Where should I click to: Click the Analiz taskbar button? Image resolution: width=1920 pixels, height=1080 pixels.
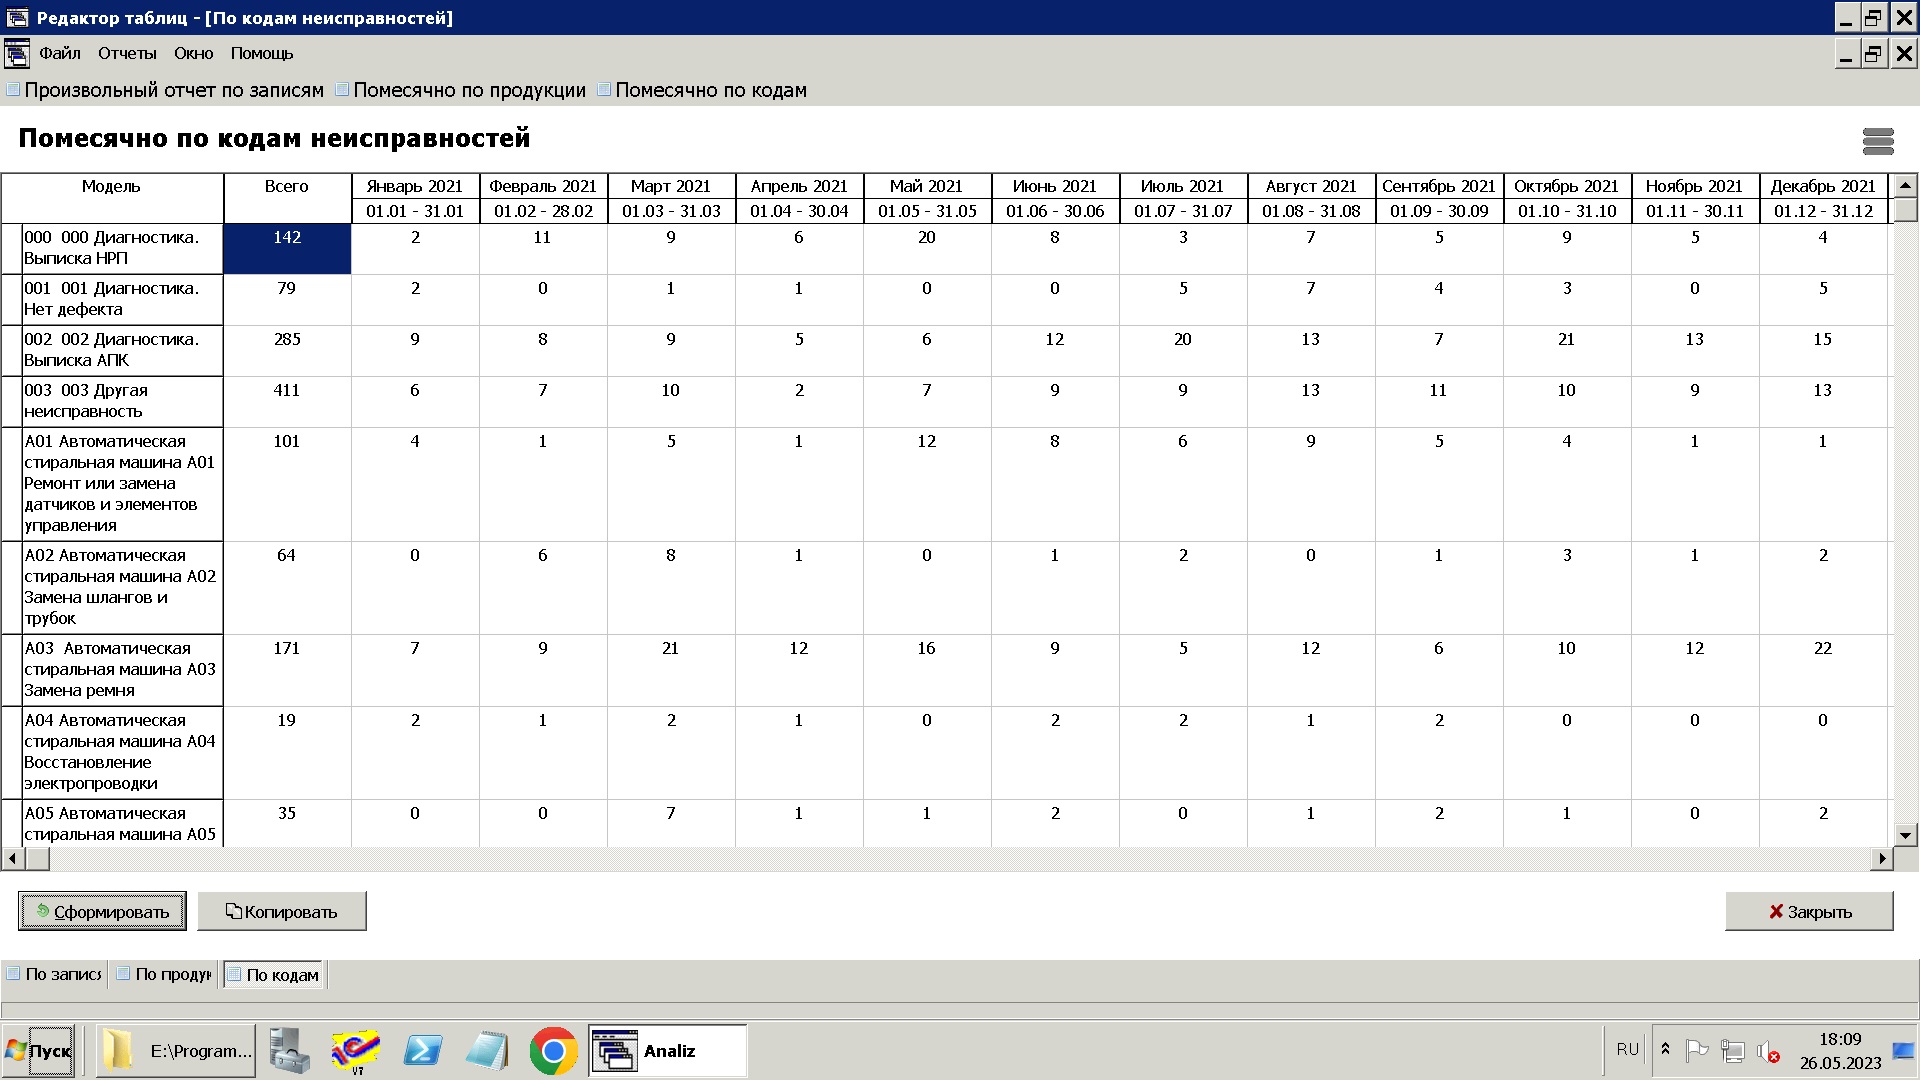pyautogui.click(x=667, y=1051)
